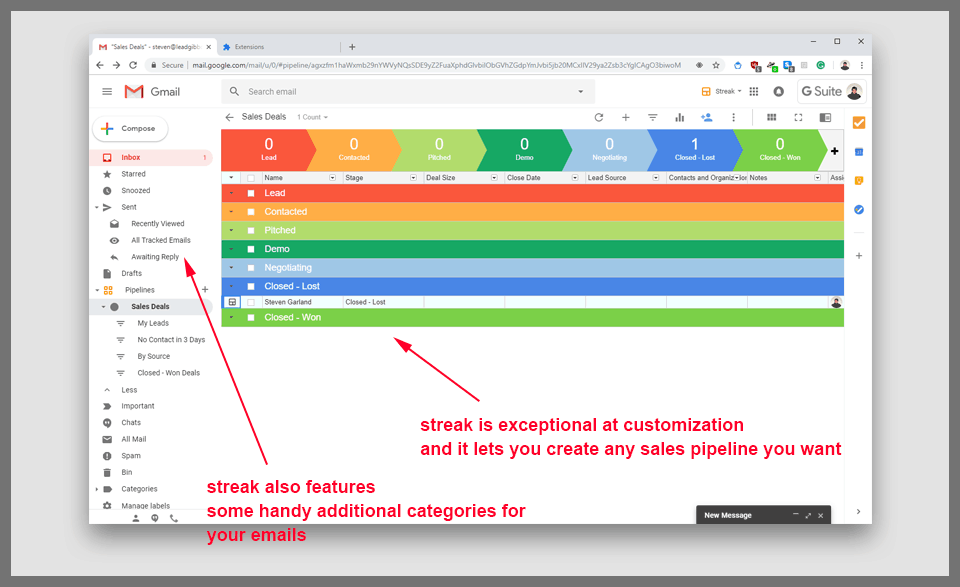
Task: Open All Tracked Emails
Action: click(160, 240)
